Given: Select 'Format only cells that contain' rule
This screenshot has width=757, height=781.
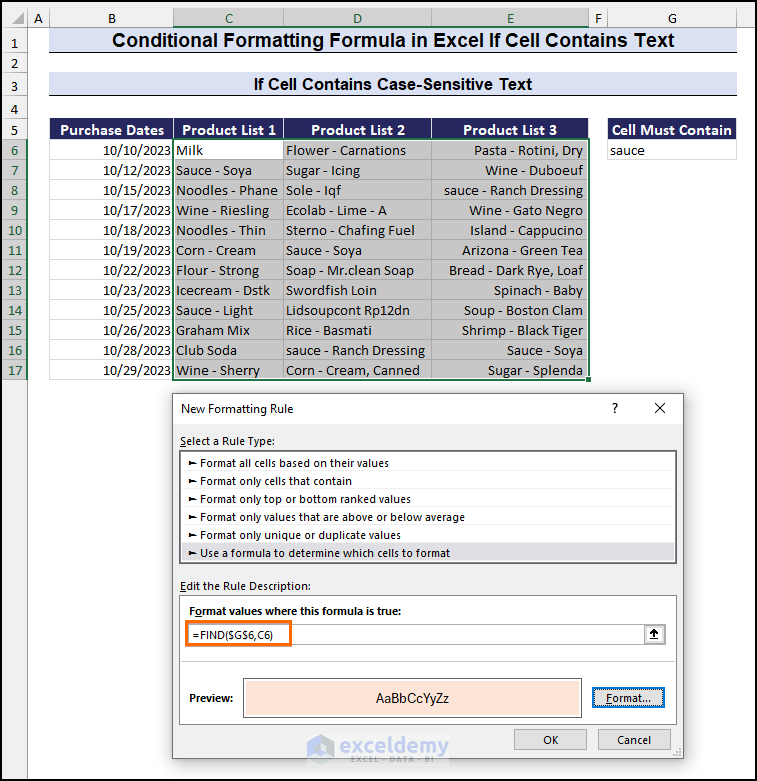Looking at the screenshot, I should pos(427,481).
